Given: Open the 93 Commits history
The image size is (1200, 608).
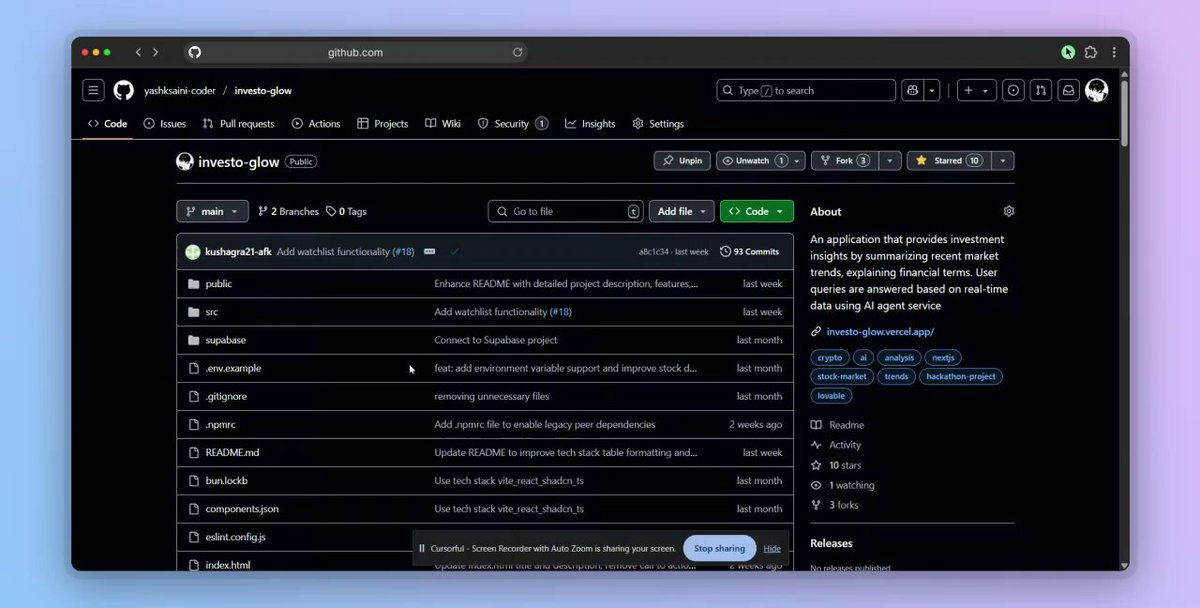Looking at the screenshot, I should click(x=749, y=252).
